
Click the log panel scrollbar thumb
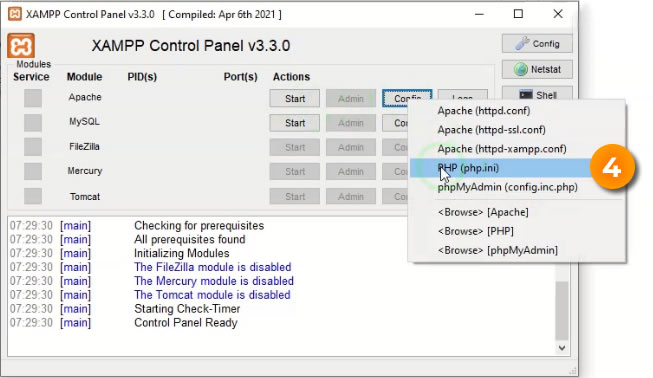pyautogui.click(x=562, y=311)
